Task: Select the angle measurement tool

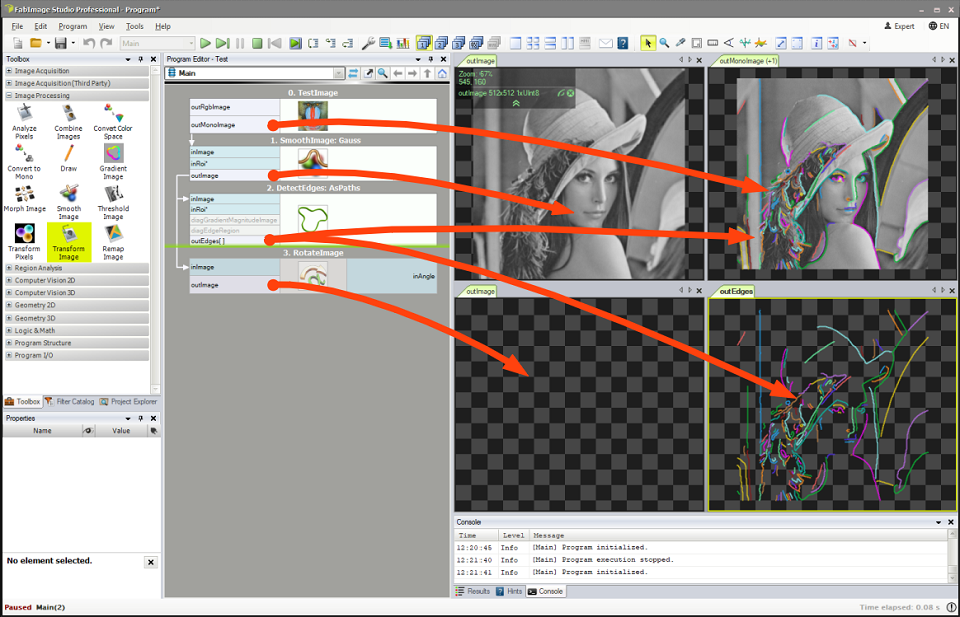Action: pos(729,43)
